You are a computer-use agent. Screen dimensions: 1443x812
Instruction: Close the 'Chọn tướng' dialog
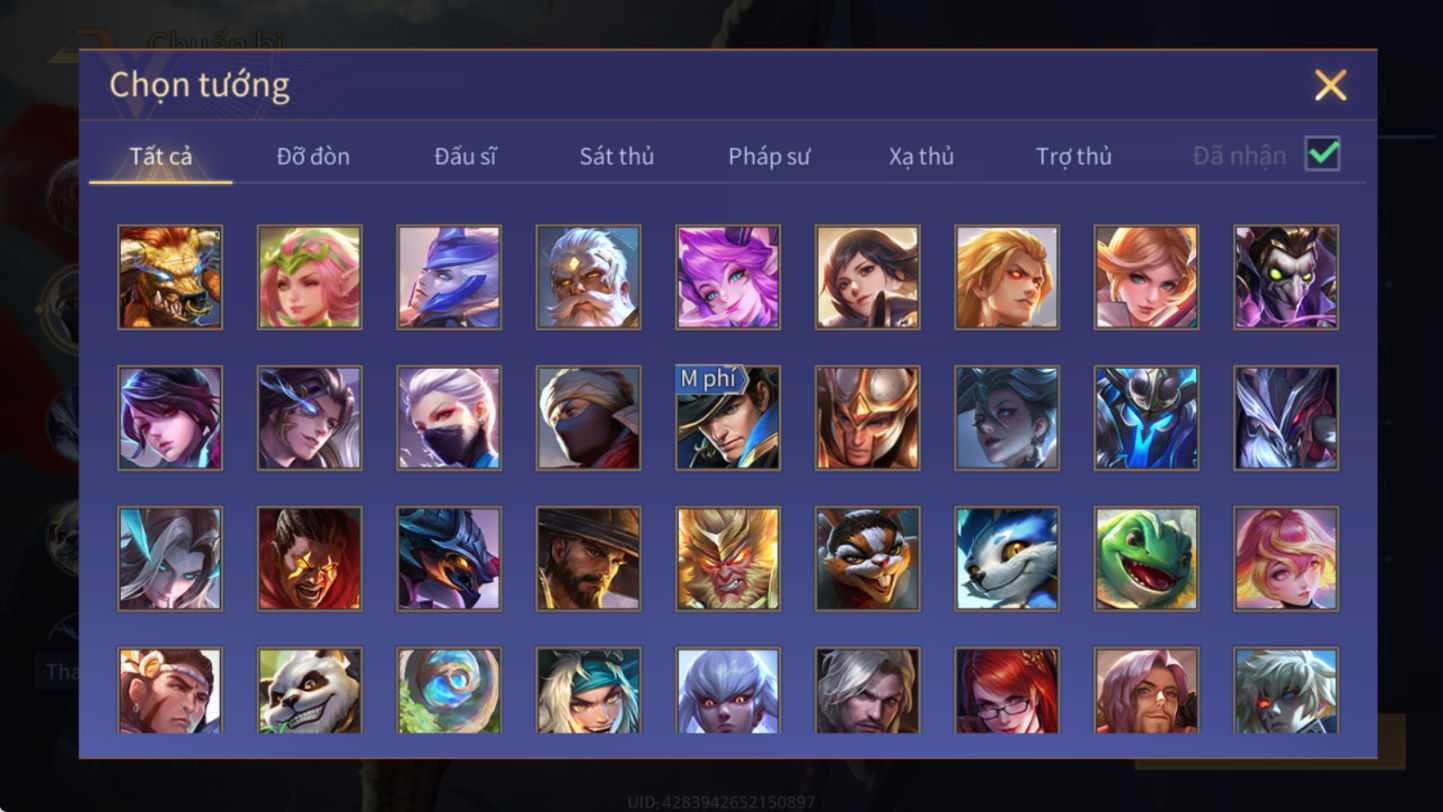pos(1330,85)
